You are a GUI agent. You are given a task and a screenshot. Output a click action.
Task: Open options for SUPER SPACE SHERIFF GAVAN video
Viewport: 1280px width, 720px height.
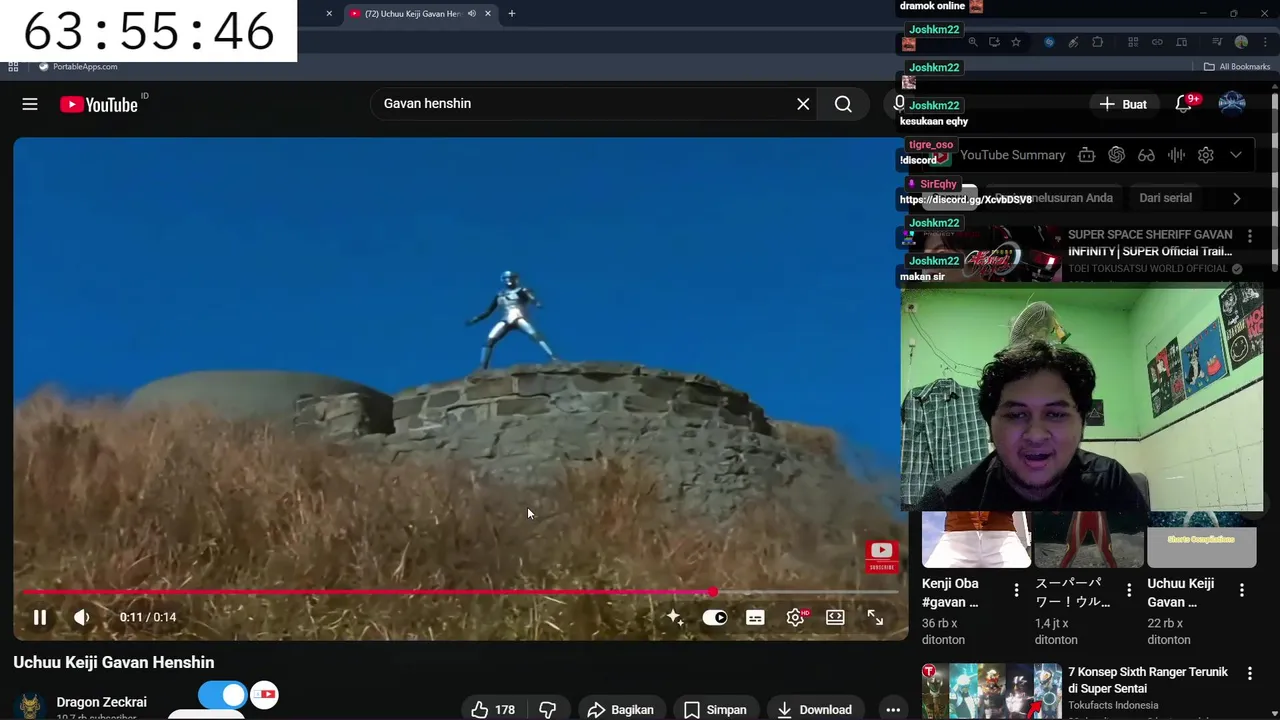1249,237
